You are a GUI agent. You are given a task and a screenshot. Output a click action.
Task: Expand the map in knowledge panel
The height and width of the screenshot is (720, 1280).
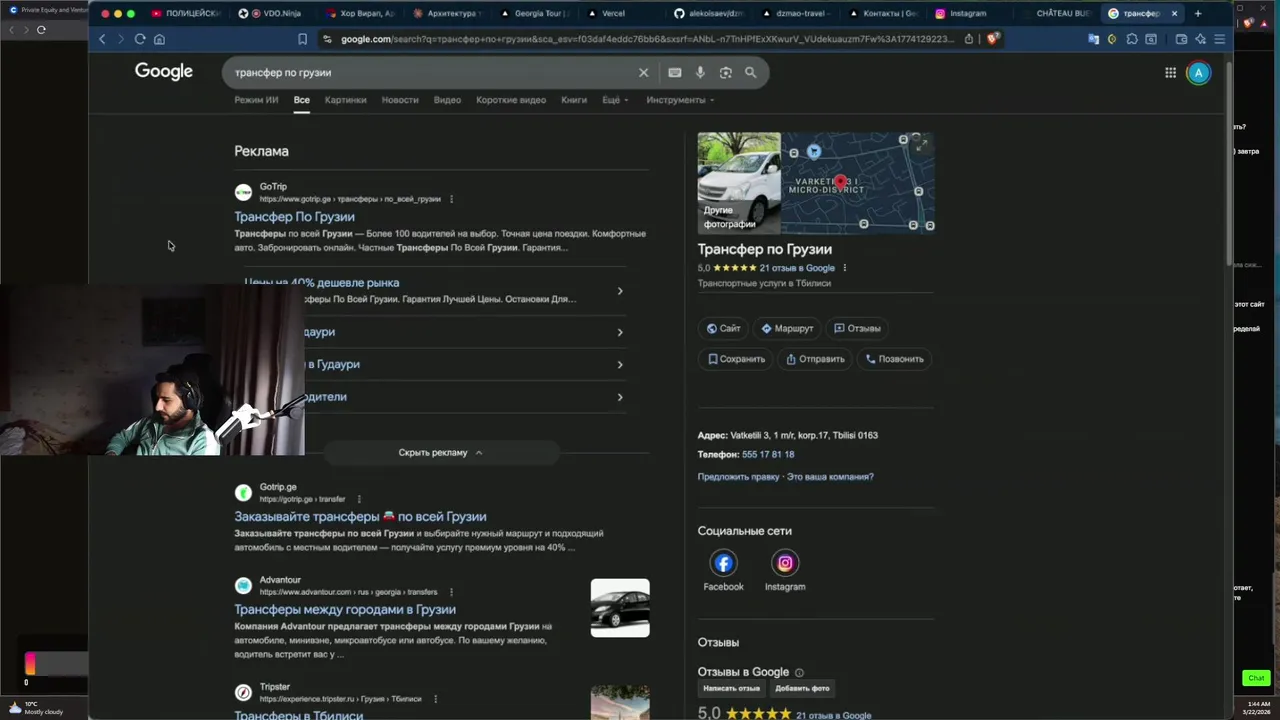pyautogui.click(x=920, y=144)
